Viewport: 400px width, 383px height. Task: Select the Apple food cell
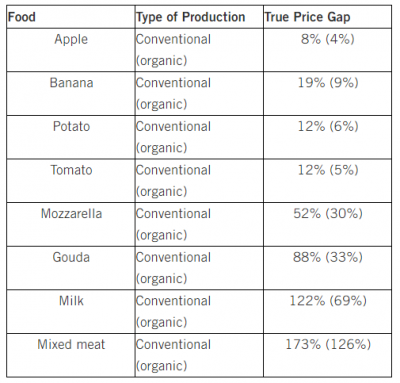(x=71, y=39)
